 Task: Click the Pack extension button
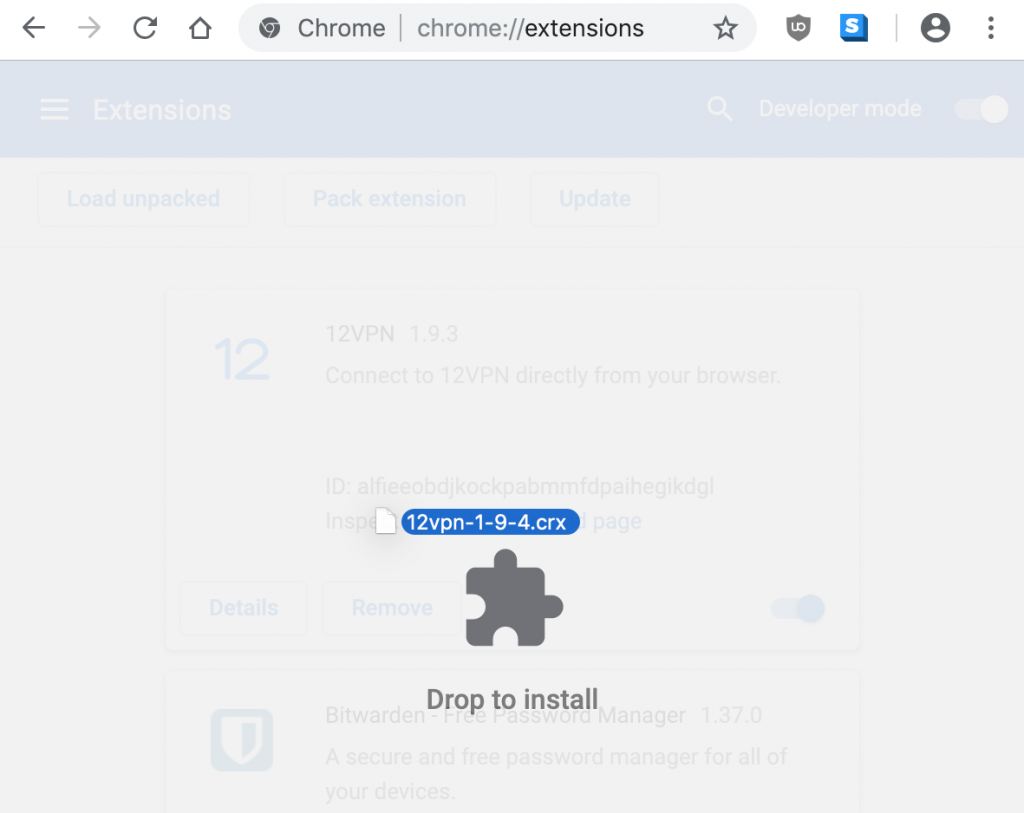[389, 199]
